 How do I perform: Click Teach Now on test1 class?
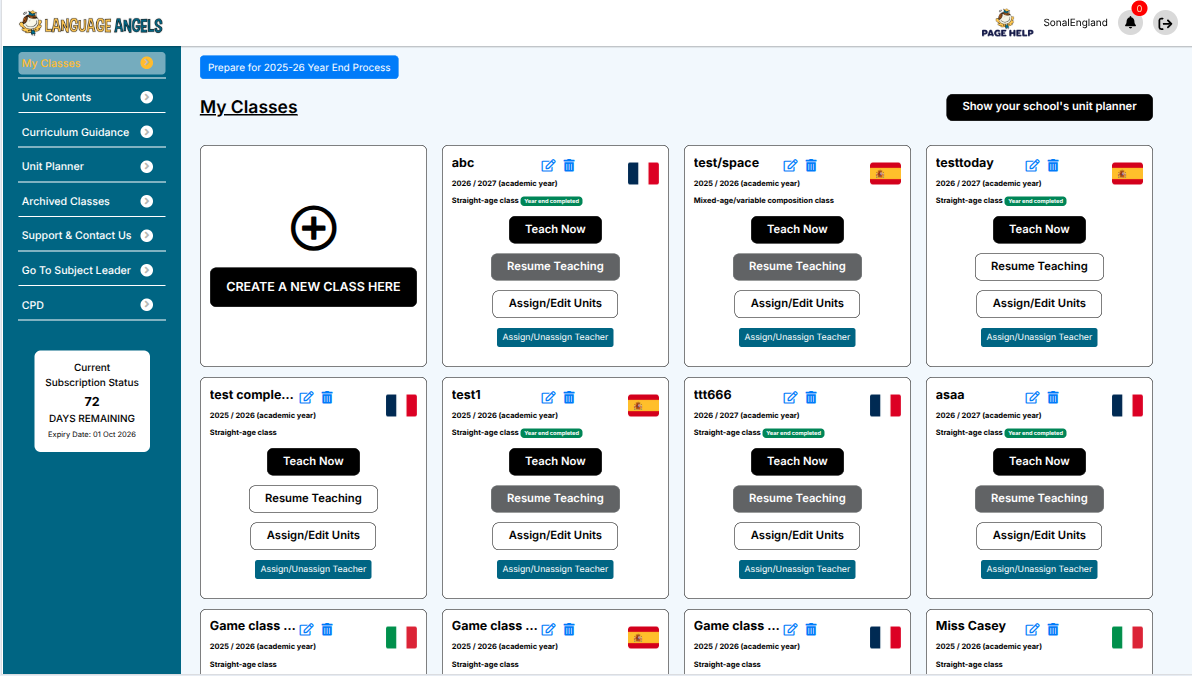coord(555,462)
